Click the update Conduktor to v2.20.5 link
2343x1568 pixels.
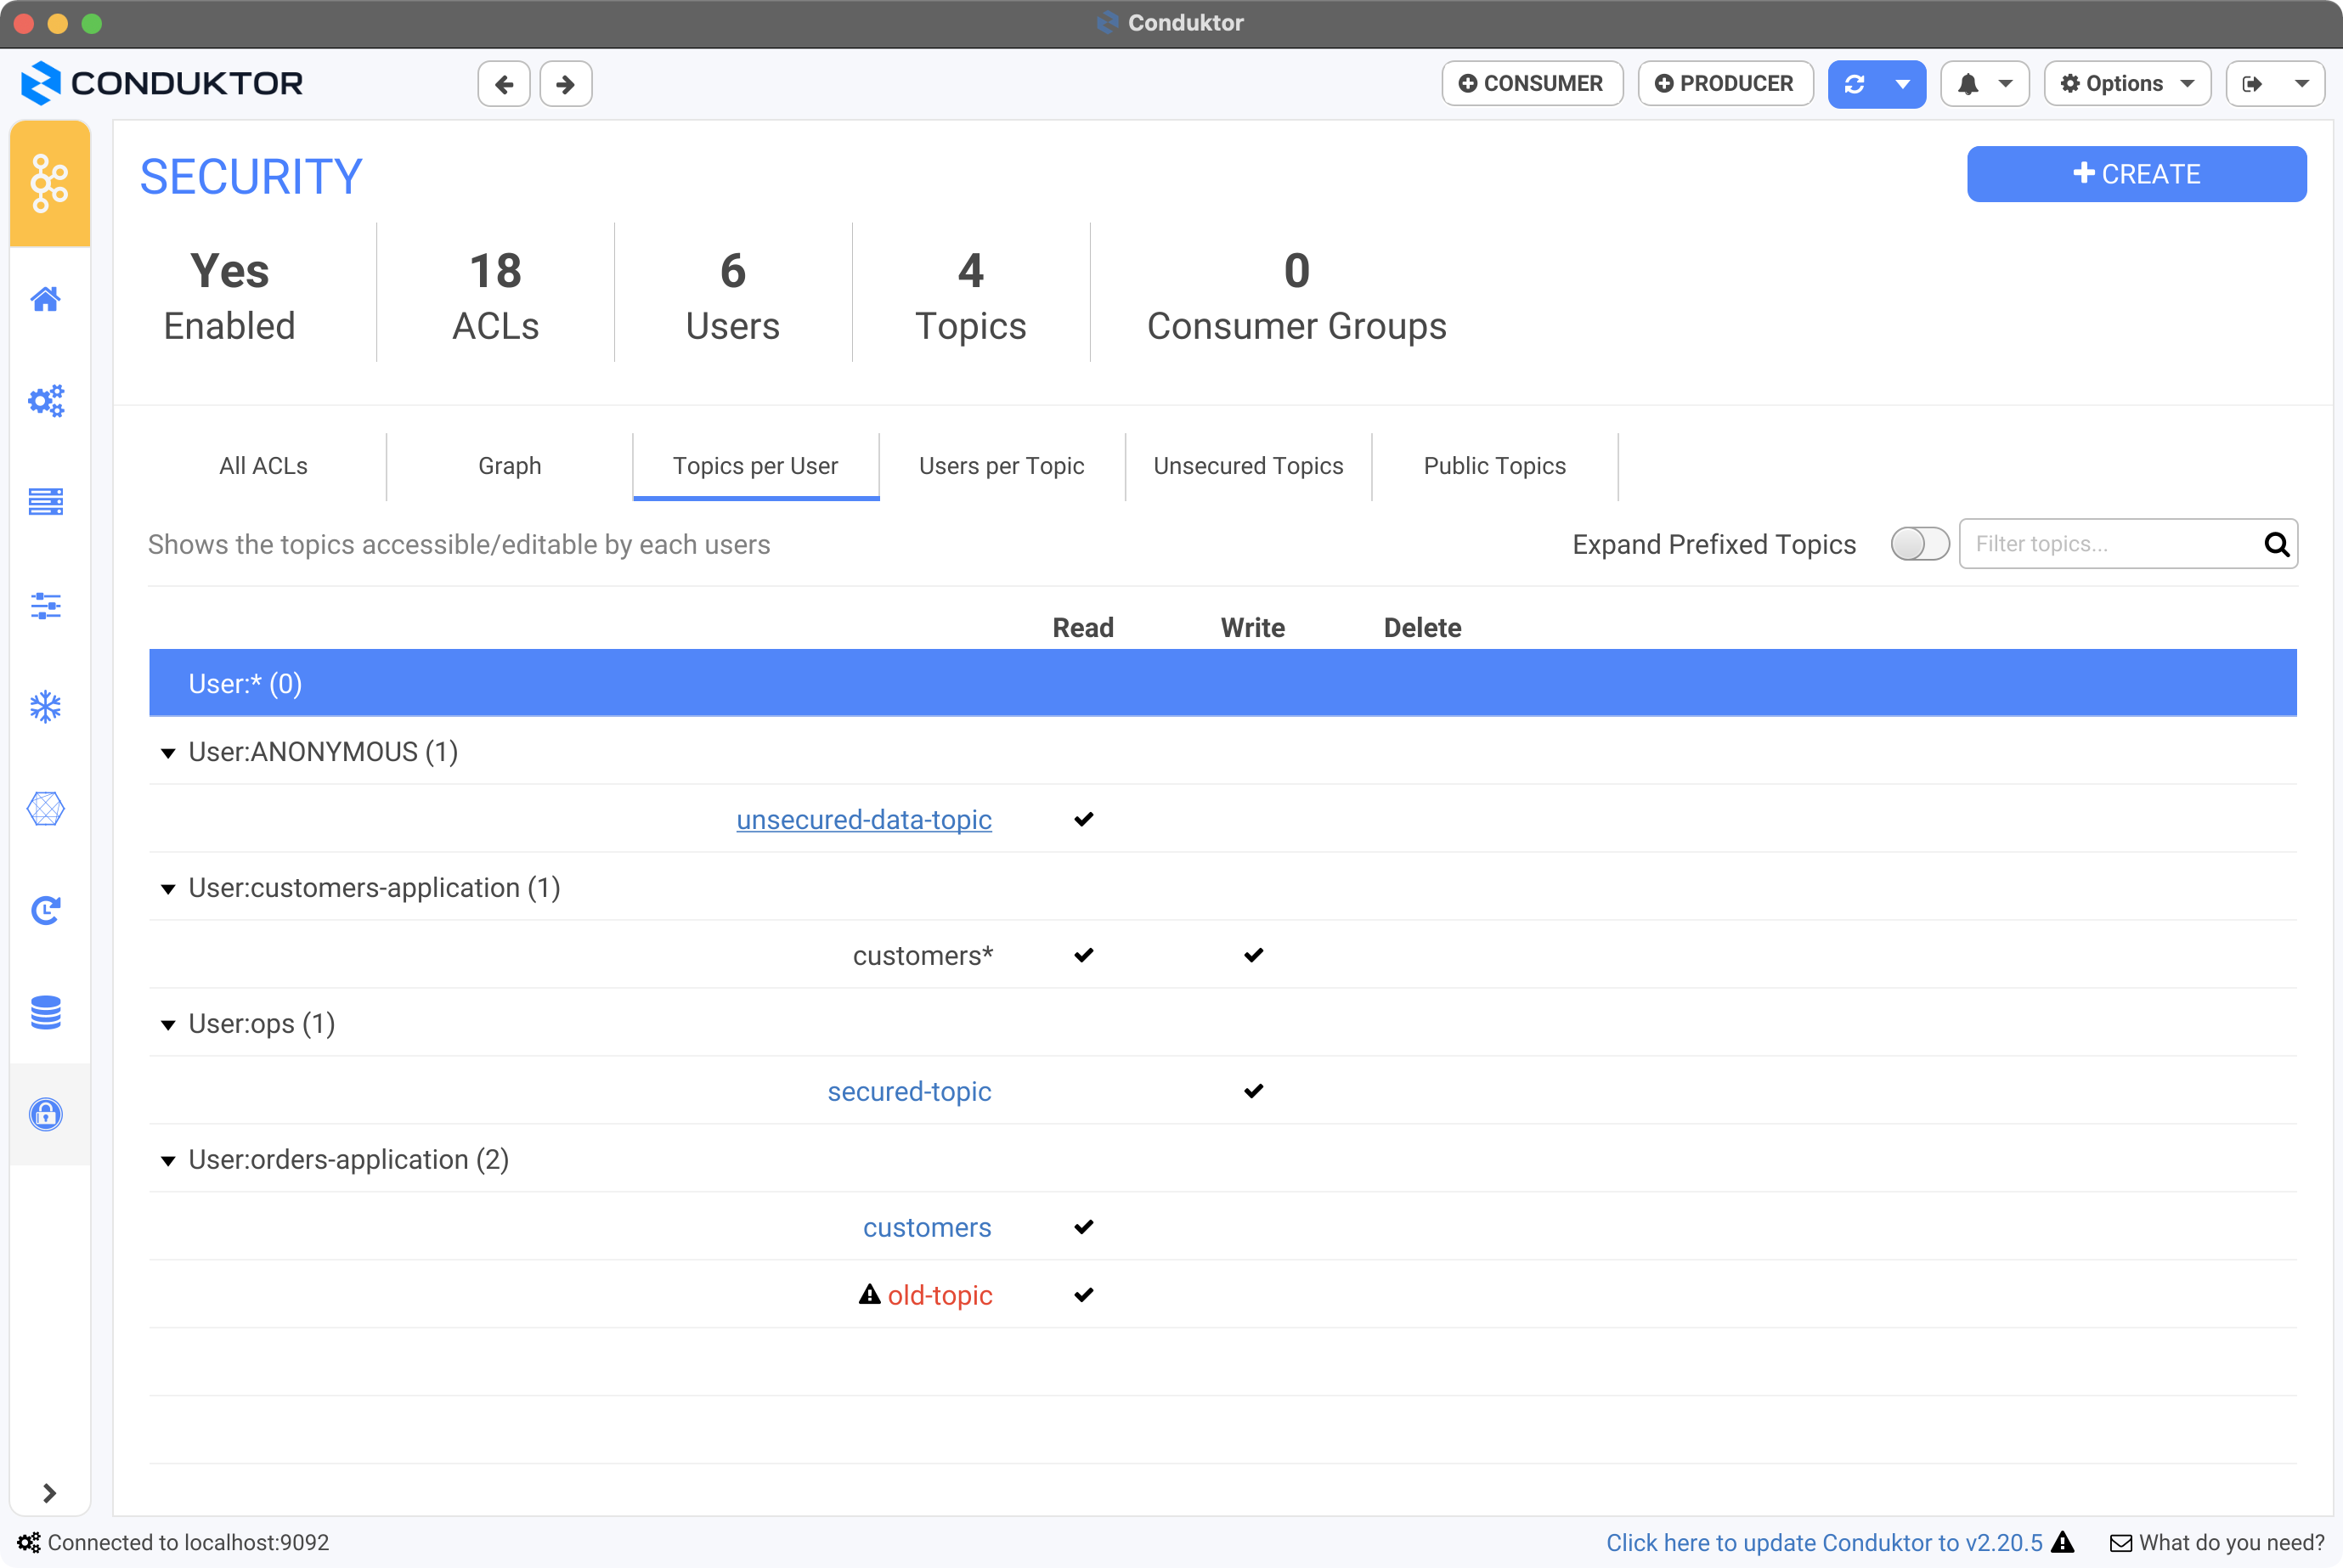click(1823, 1543)
